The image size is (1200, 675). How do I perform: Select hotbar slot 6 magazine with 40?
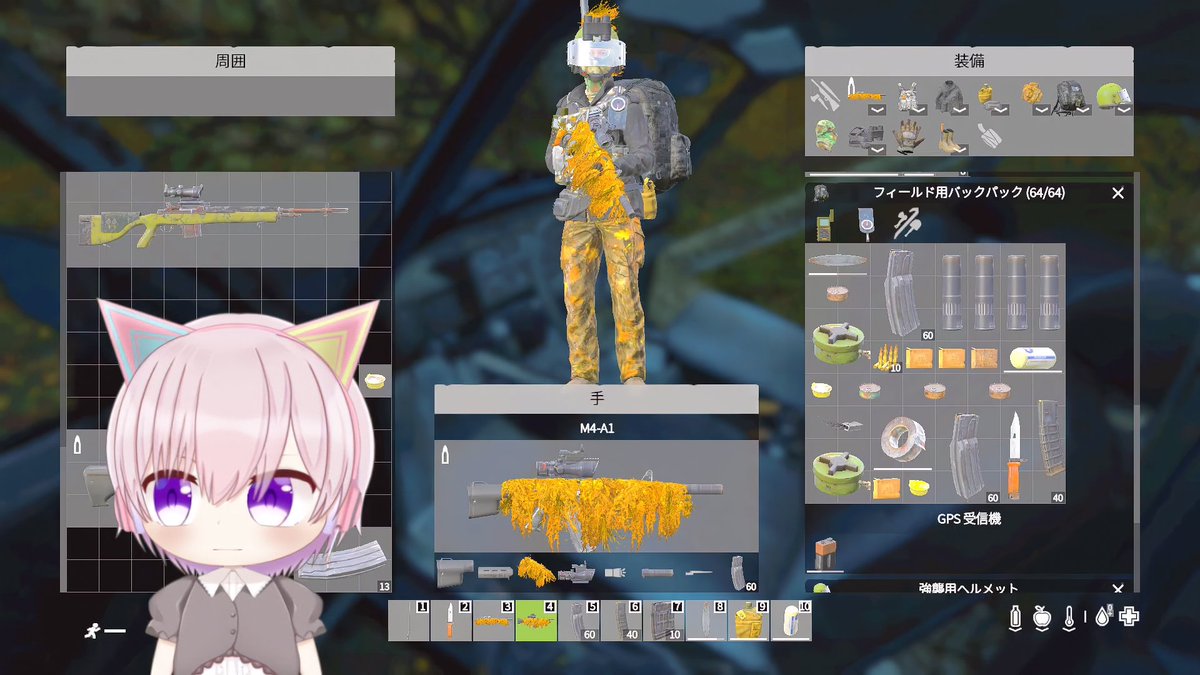(x=621, y=620)
